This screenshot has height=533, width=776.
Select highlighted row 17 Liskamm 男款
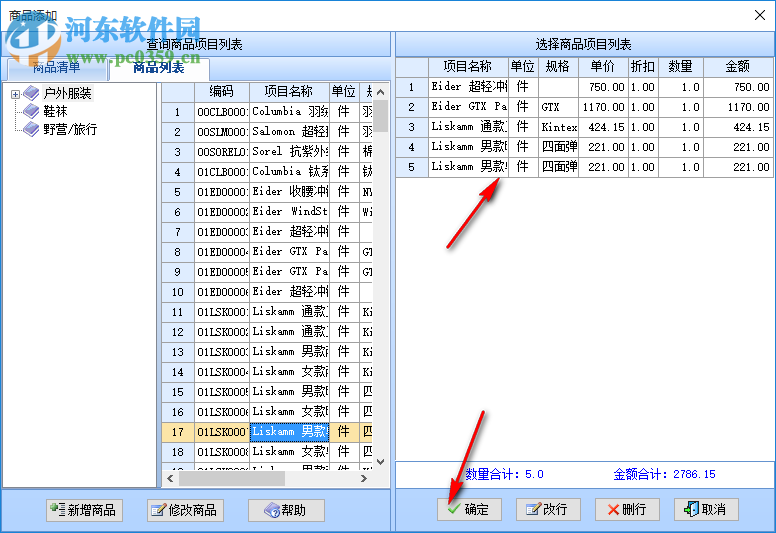[267, 432]
